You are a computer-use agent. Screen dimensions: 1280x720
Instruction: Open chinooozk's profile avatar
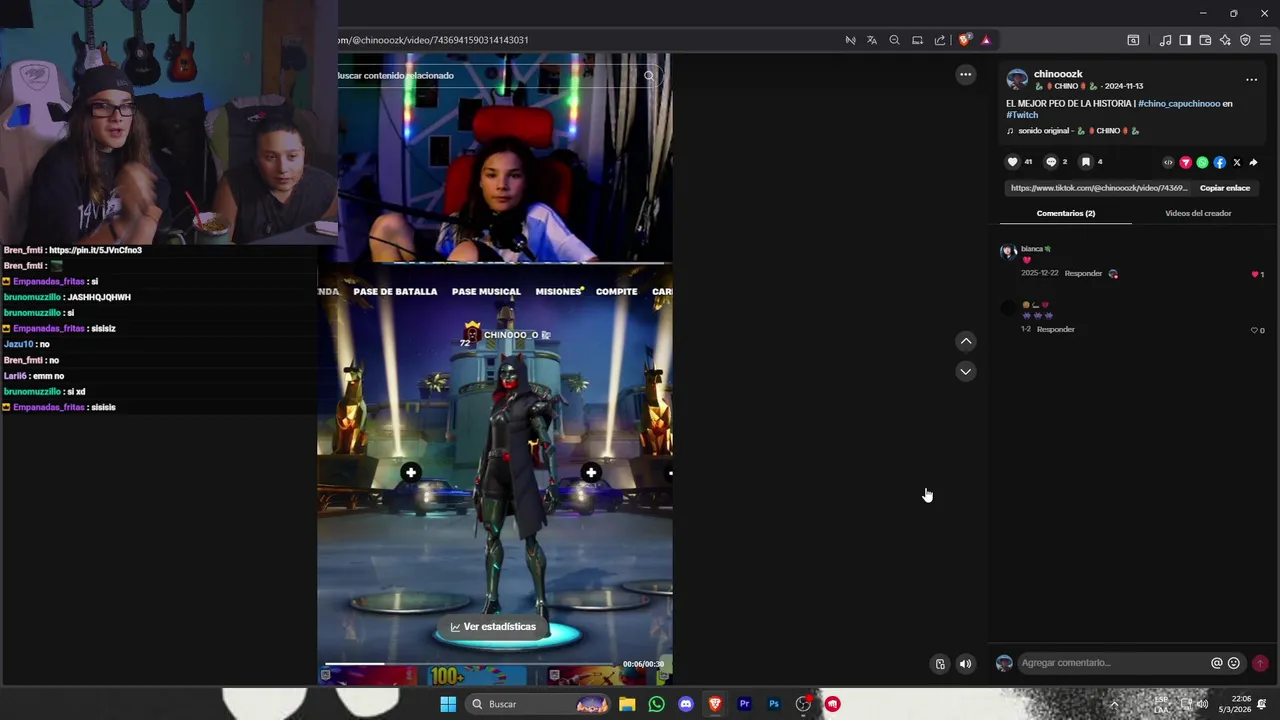coord(1017,79)
